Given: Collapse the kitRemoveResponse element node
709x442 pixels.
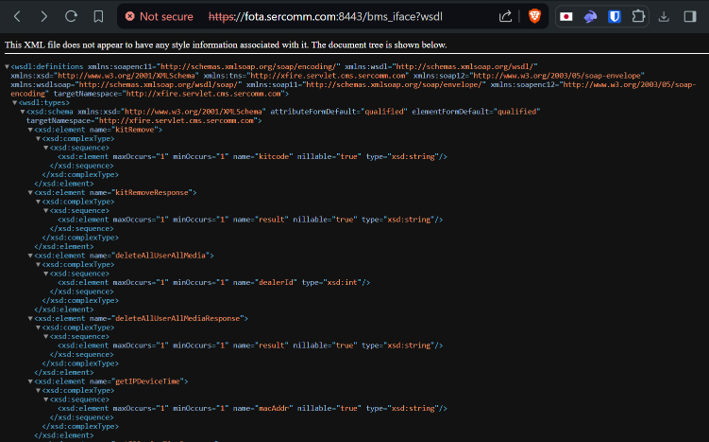Looking at the screenshot, I should coord(31,192).
